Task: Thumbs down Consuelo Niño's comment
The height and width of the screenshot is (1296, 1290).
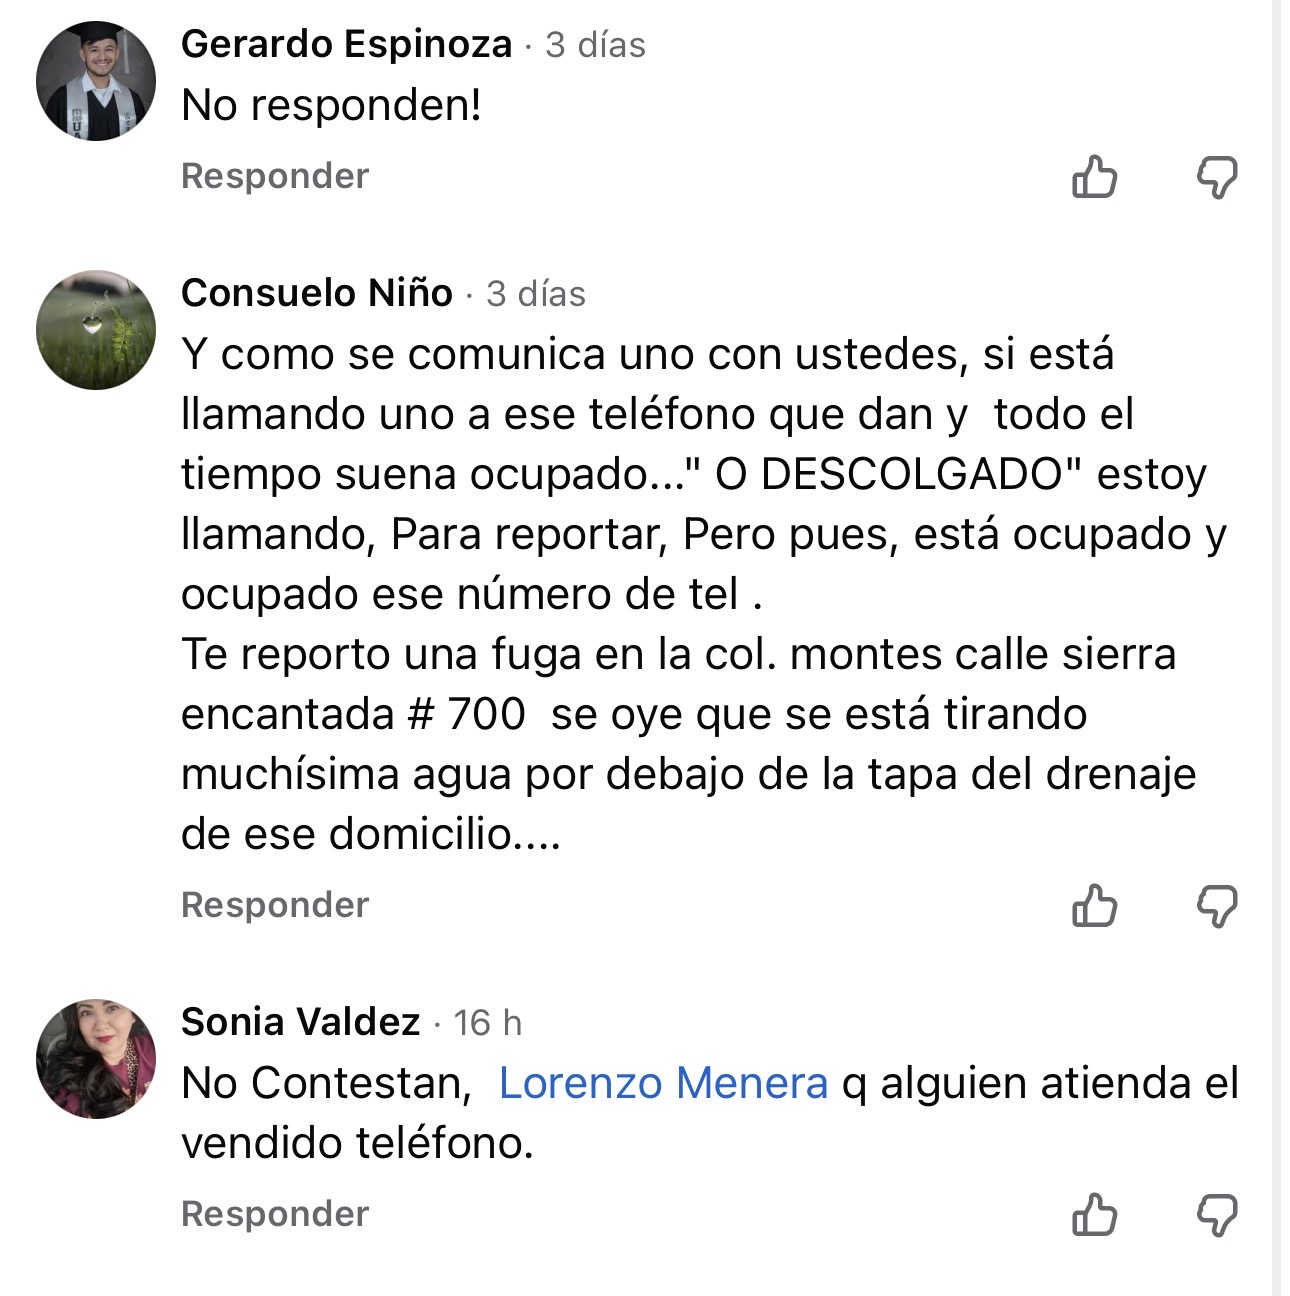Action: point(1217,907)
